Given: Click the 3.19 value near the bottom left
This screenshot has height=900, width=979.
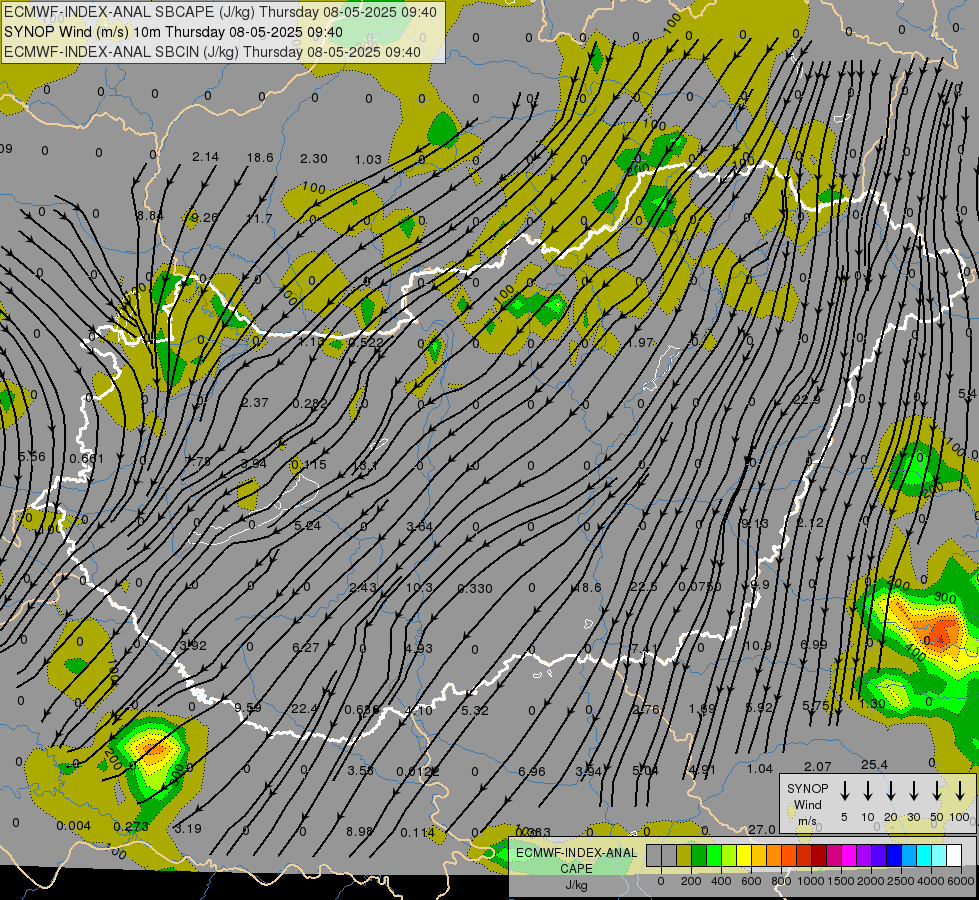Looking at the screenshot, I should (x=188, y=829).
